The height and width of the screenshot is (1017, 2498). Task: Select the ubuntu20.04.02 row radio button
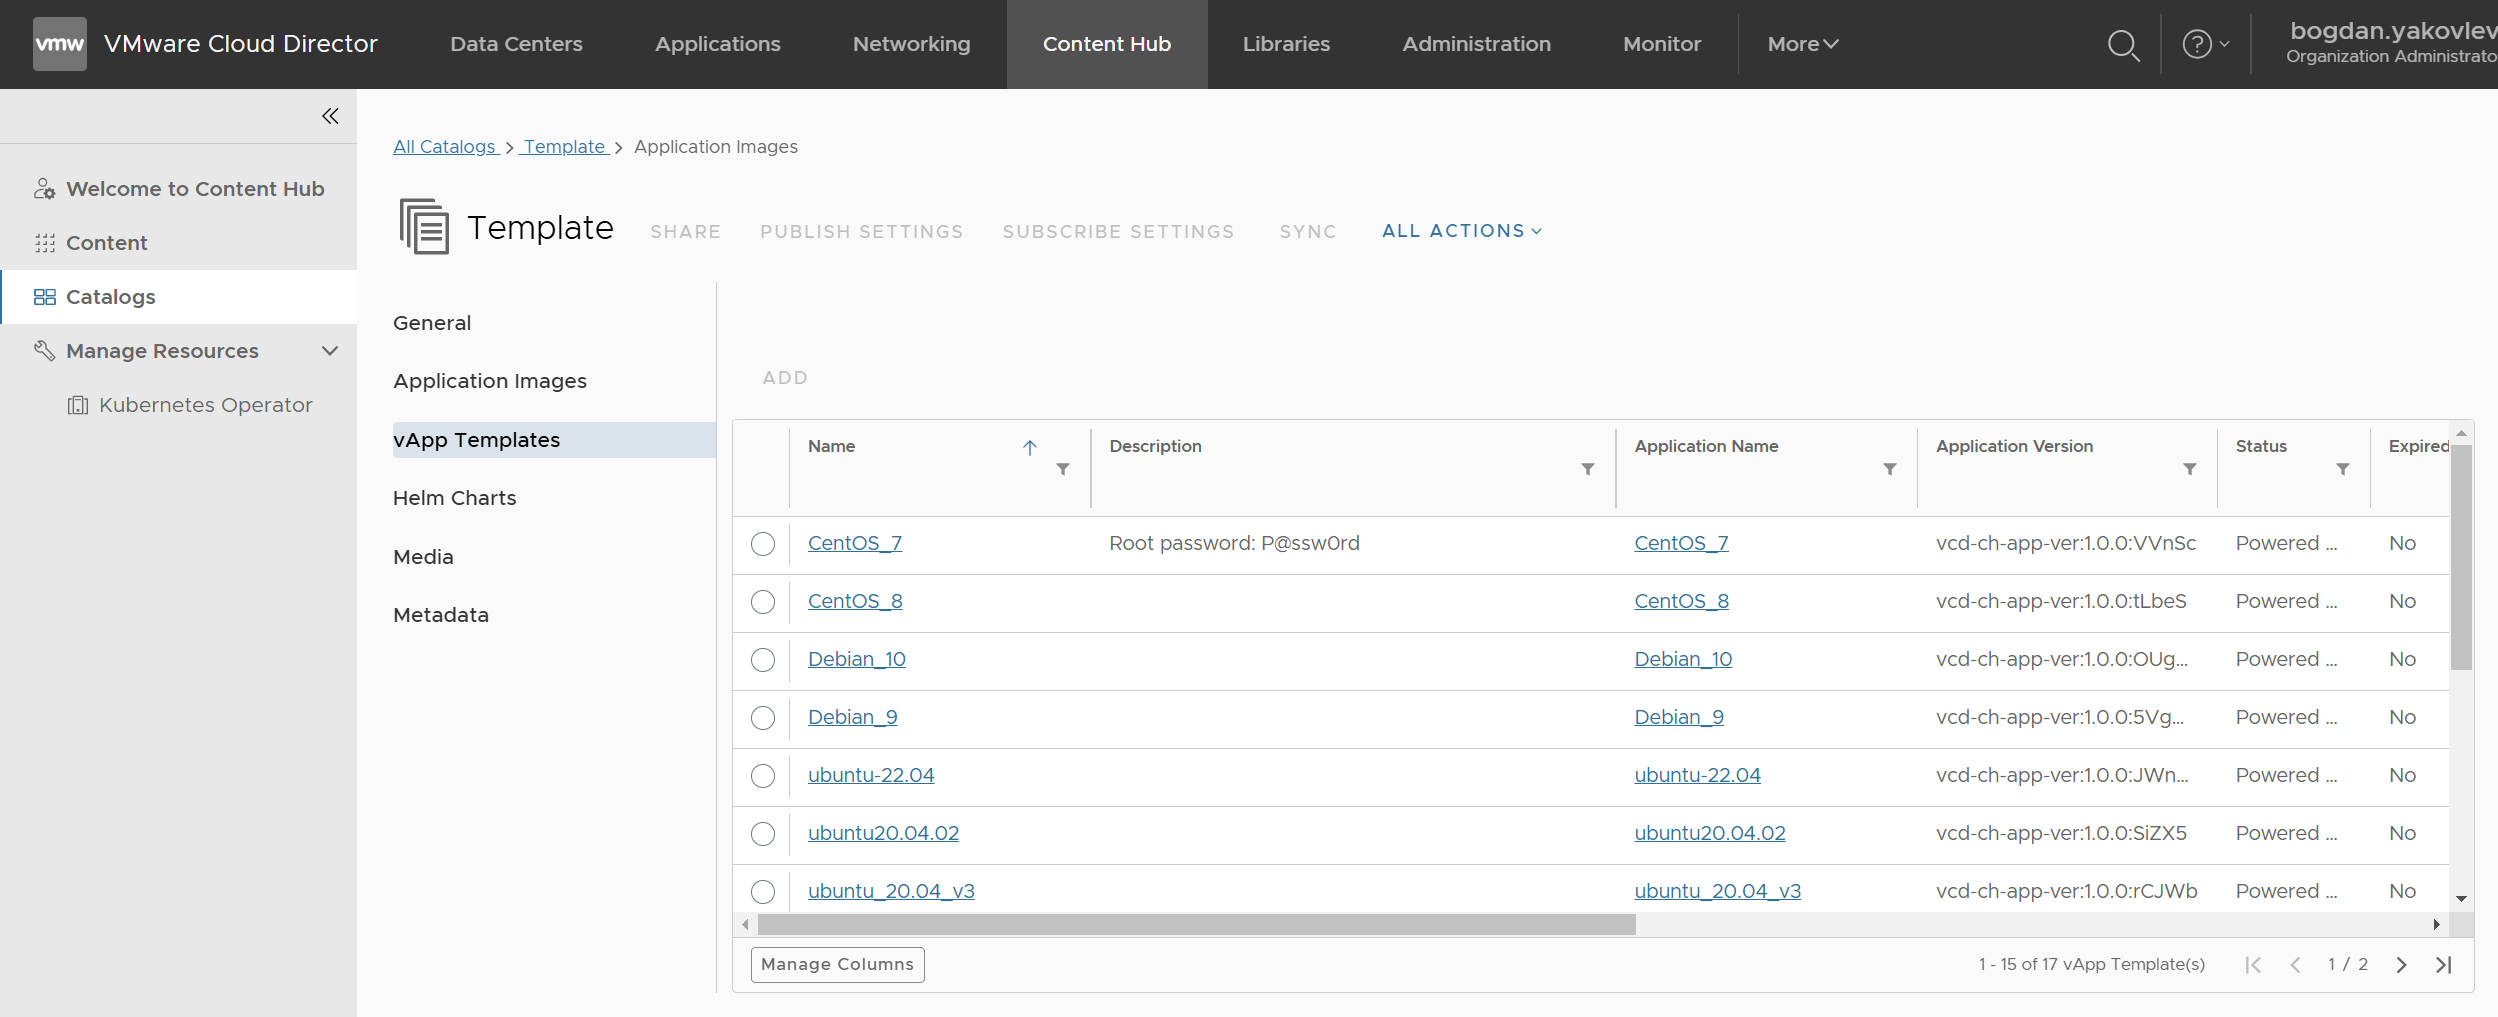tap(763, 834)
